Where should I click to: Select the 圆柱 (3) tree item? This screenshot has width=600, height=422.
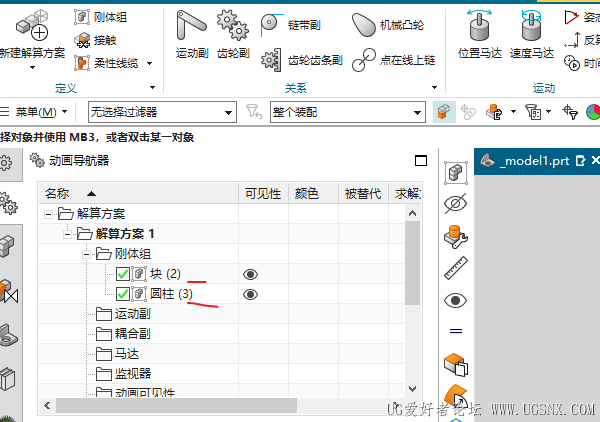(x=171, y=293)
